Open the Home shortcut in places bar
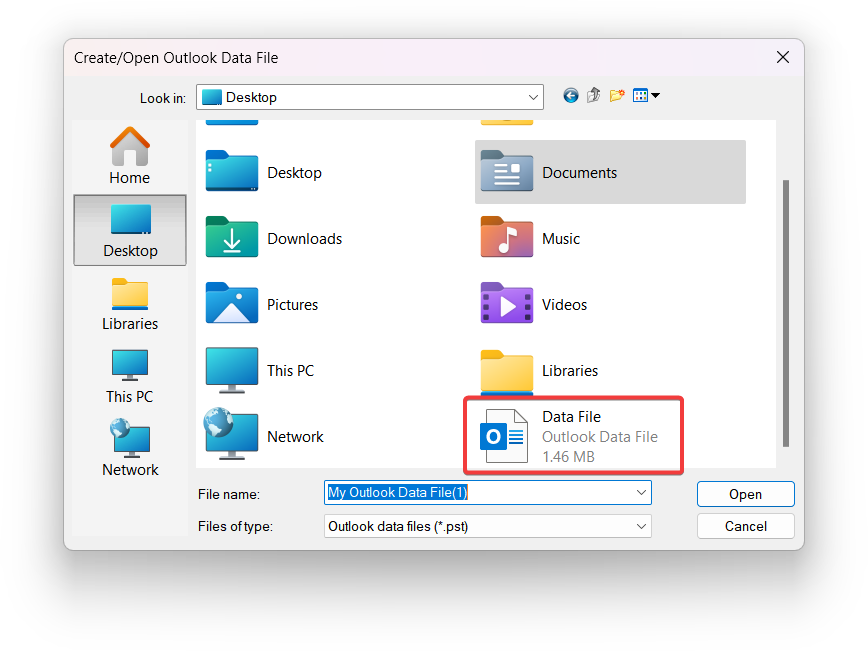This screenshot has height=651, width=868. (130, 156)
